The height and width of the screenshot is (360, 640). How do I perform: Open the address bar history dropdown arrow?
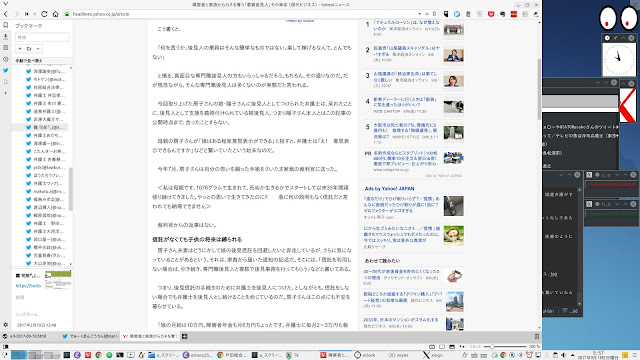tap(419, 14)
